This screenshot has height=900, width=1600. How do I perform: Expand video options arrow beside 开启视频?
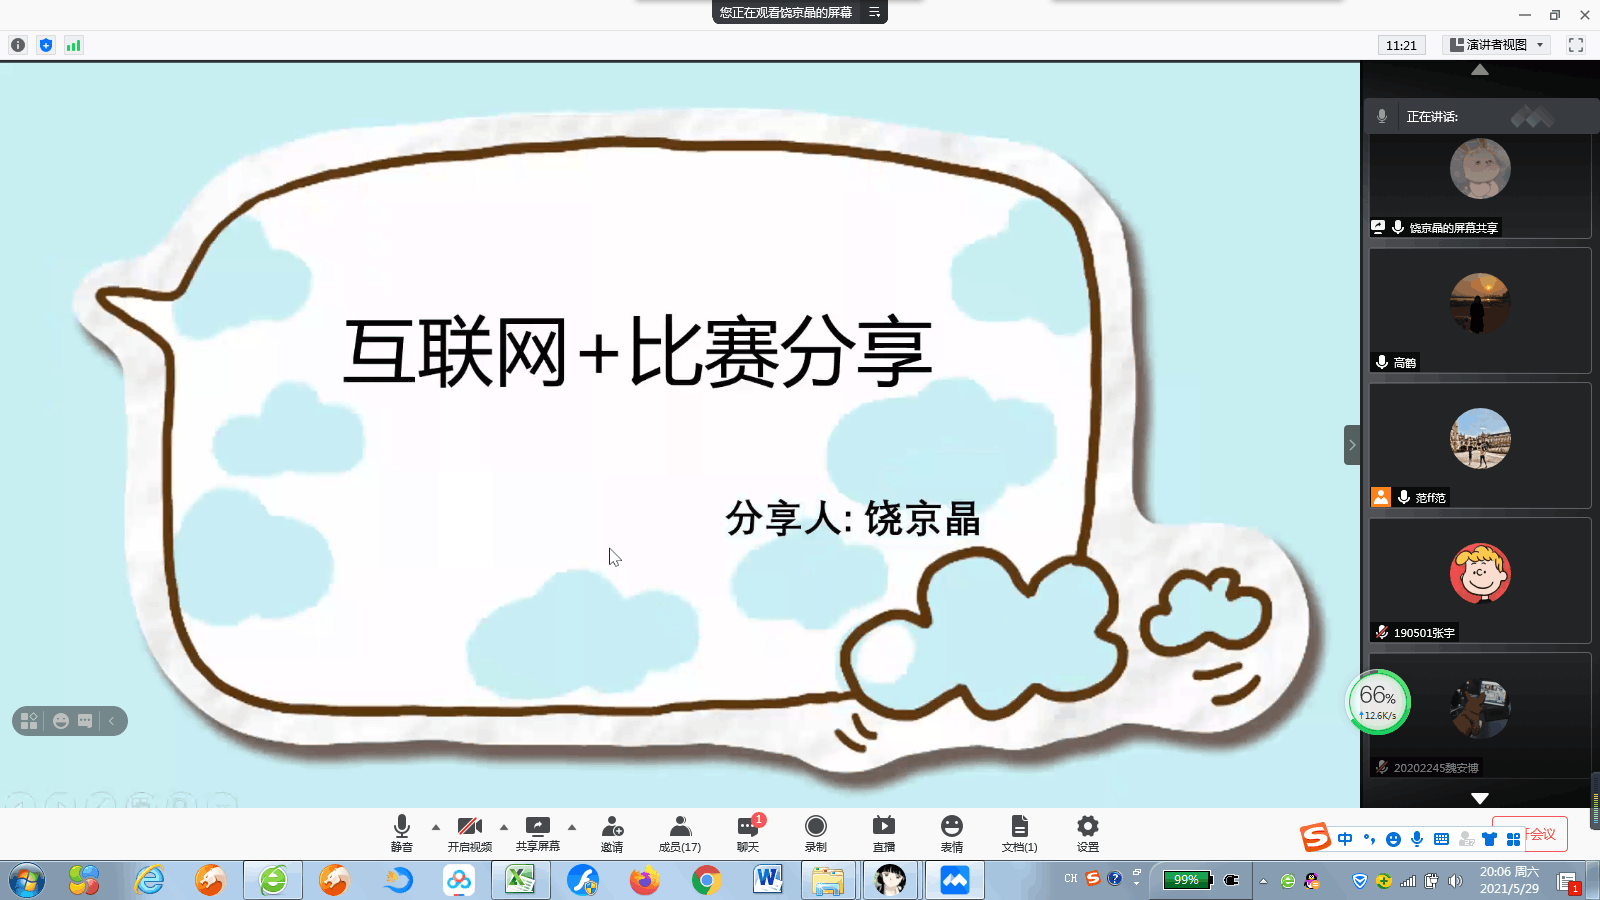504,827
